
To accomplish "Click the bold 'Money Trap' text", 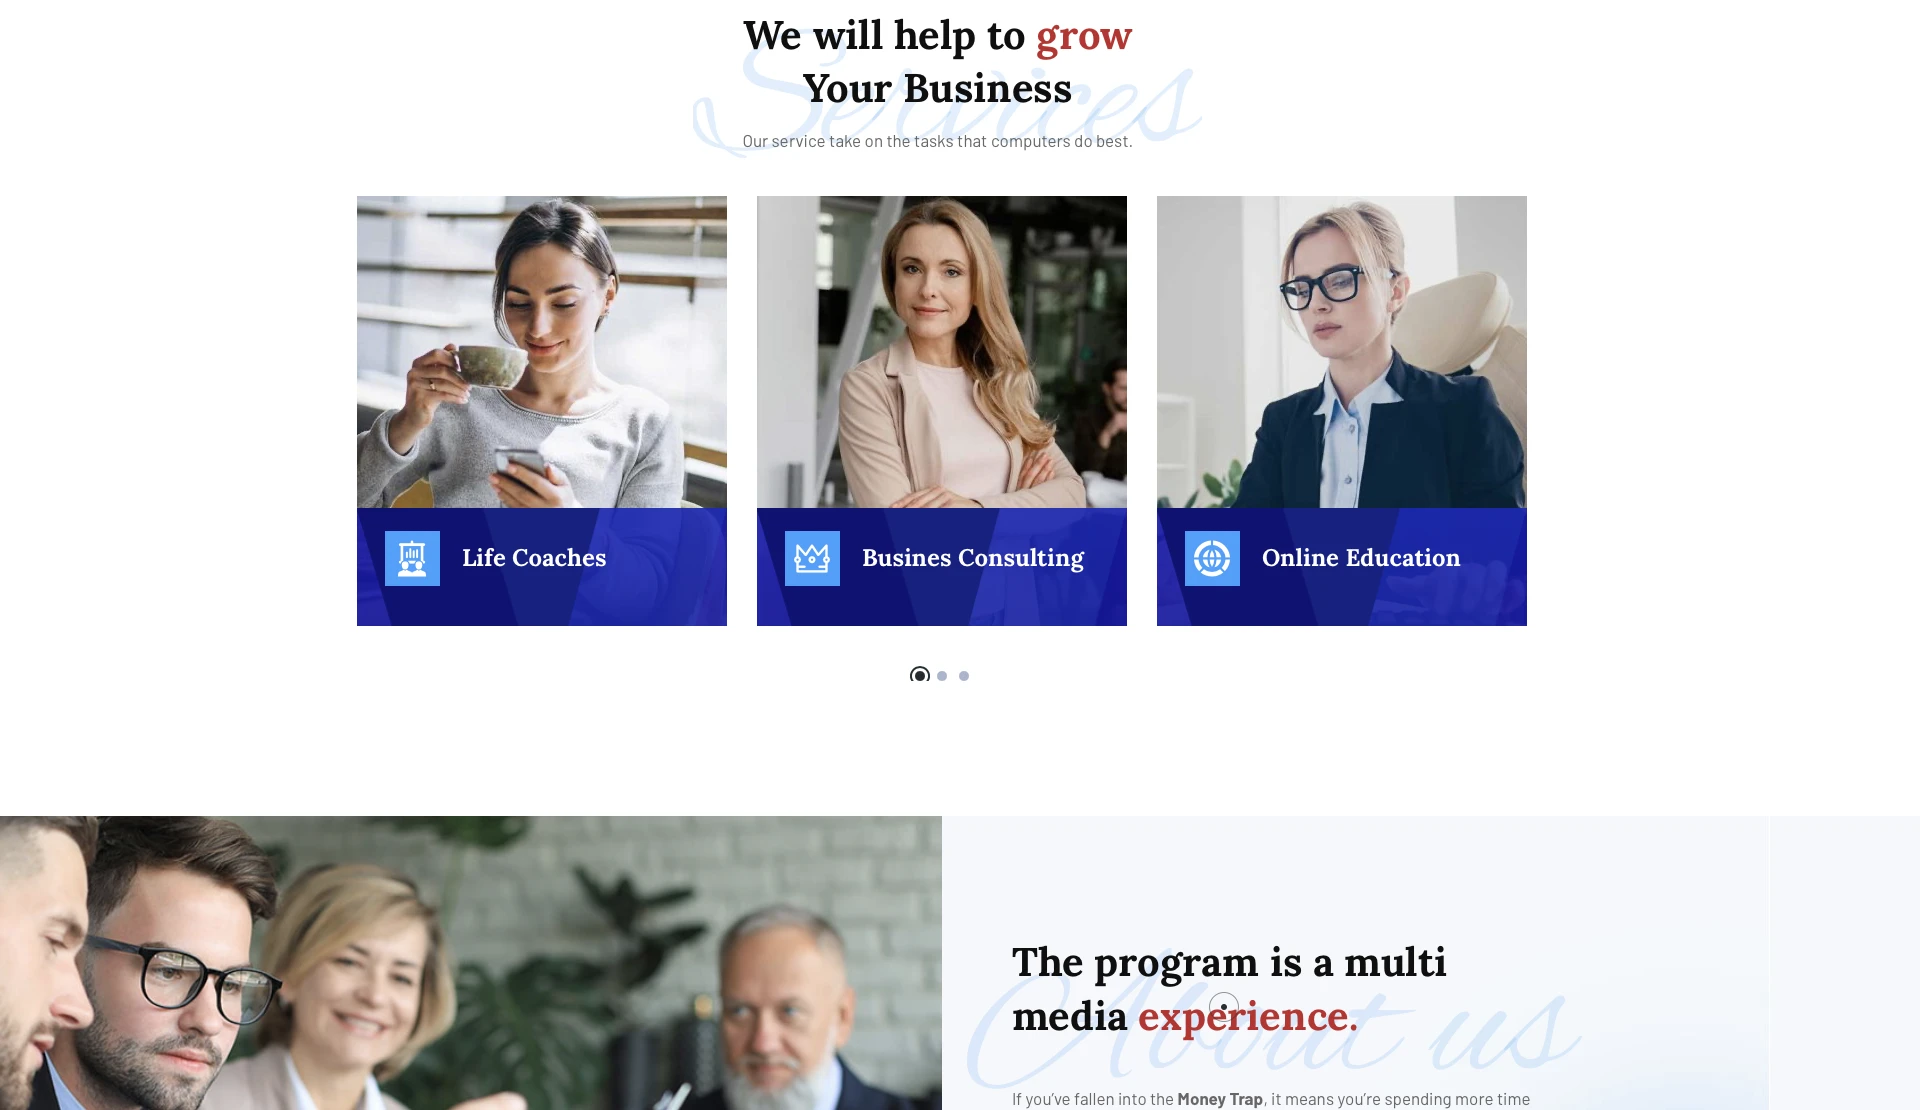I will 1220,1099.
